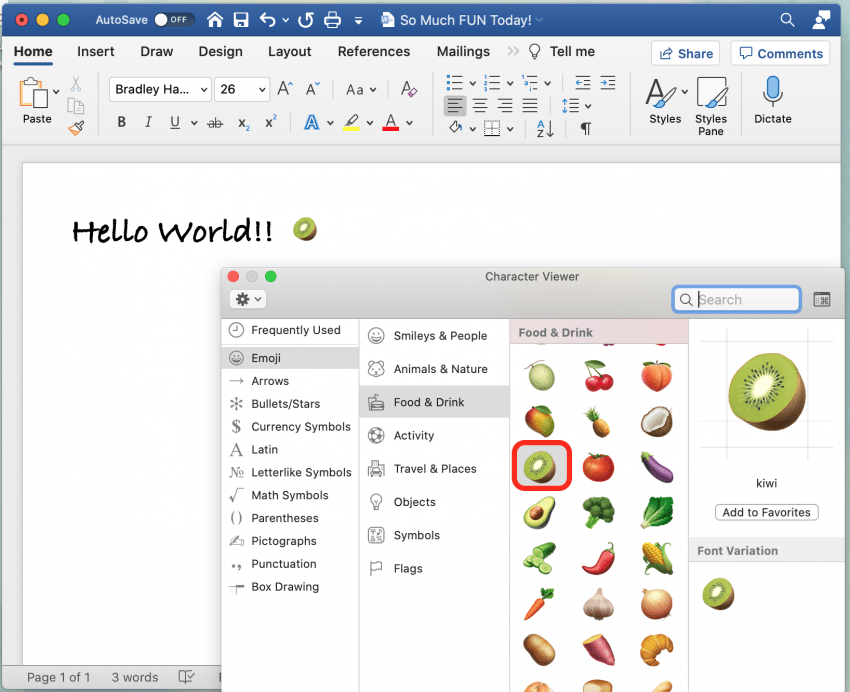Open the Change Case Aa dropdown
This screenshot has height=692, width=850.
361,89
